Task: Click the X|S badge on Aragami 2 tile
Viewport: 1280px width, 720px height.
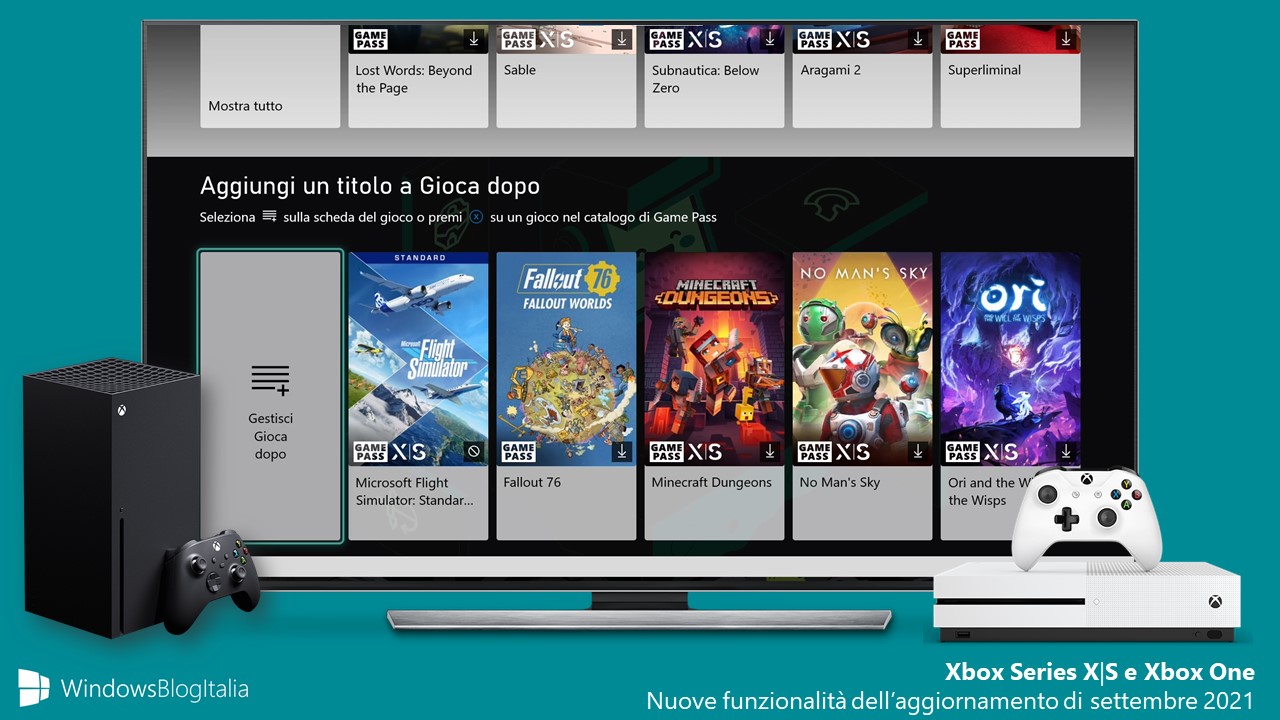Action: tap(853, 39)
